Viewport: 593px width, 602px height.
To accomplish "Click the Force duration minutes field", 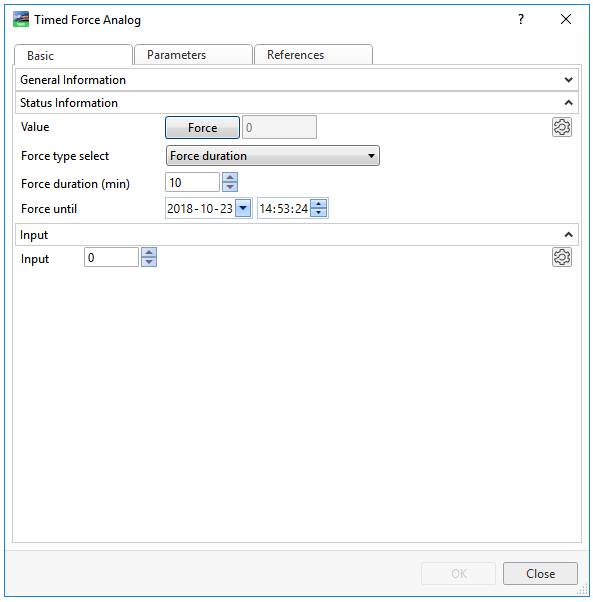I will (192, 182).
